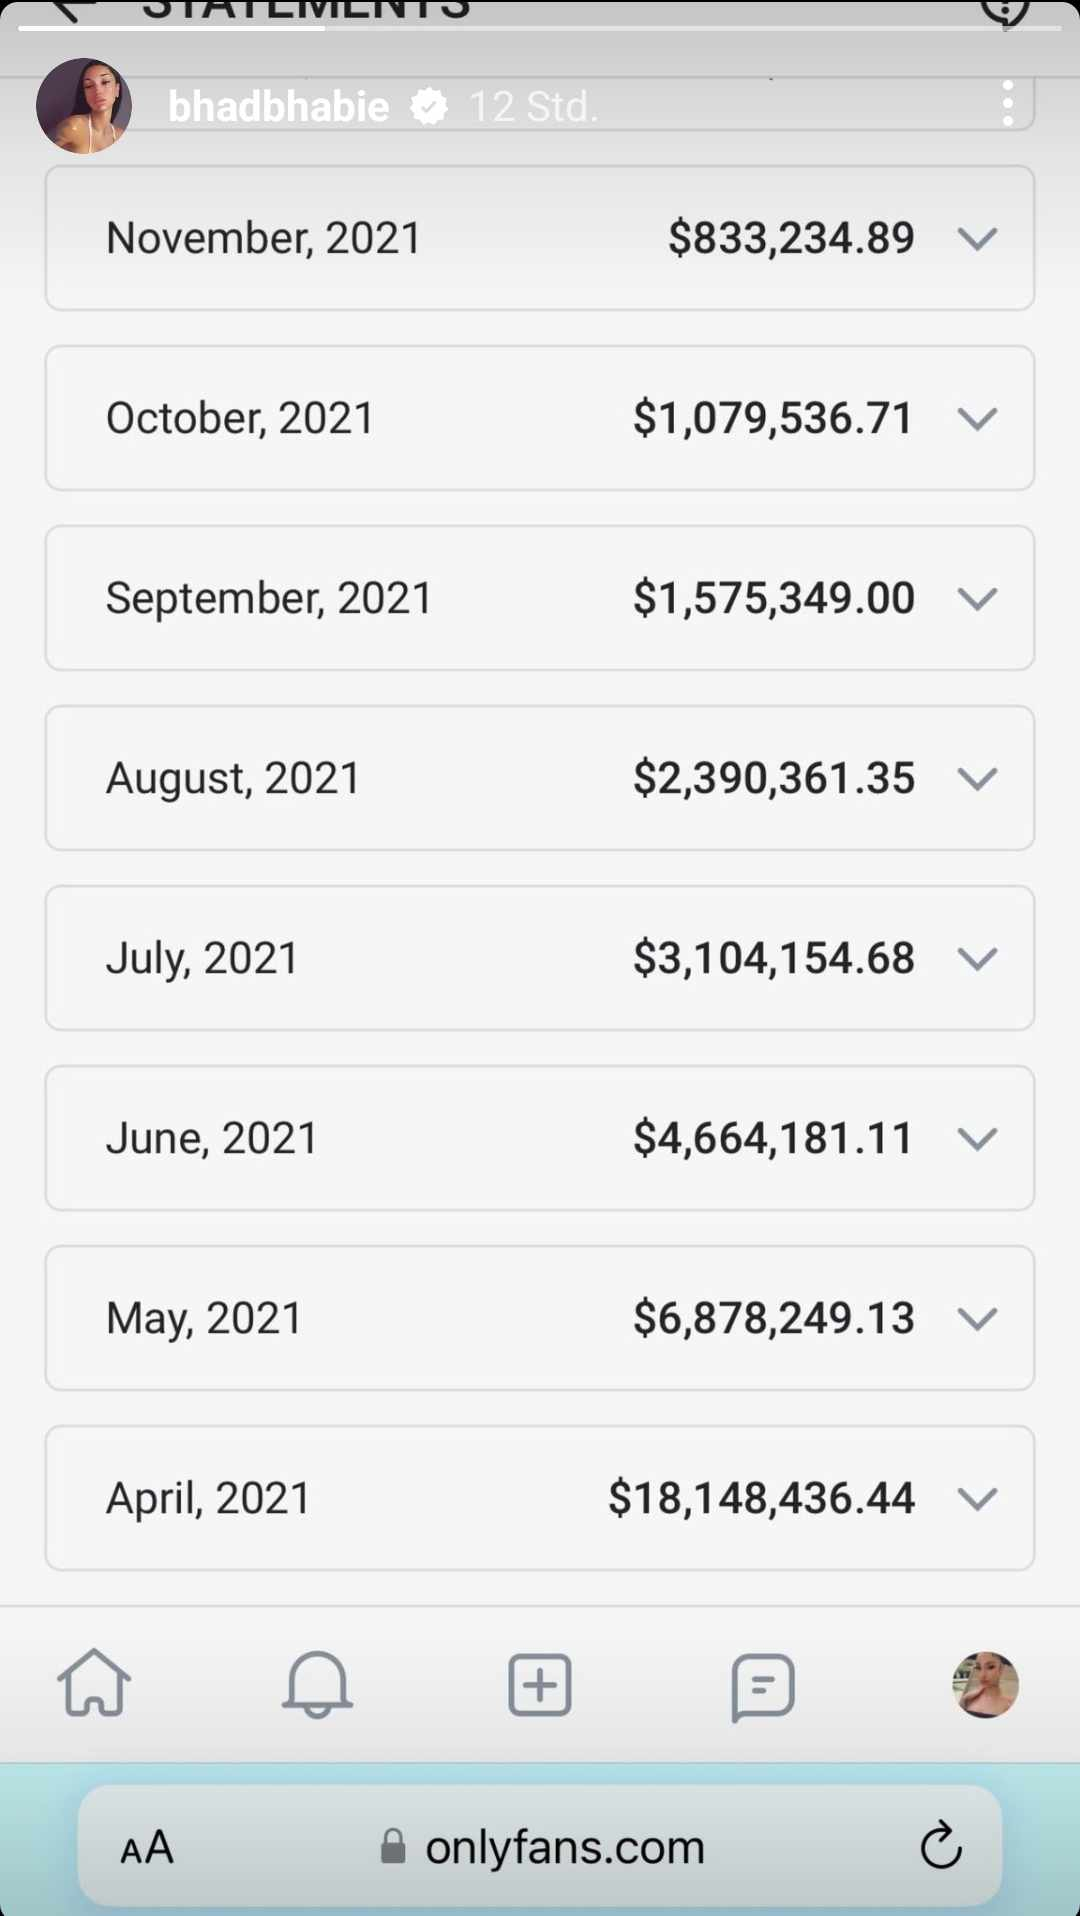The width and height of the screenshot is (1080, 1916).
Task: Open the home feed icon
Action: point(94,1684)
